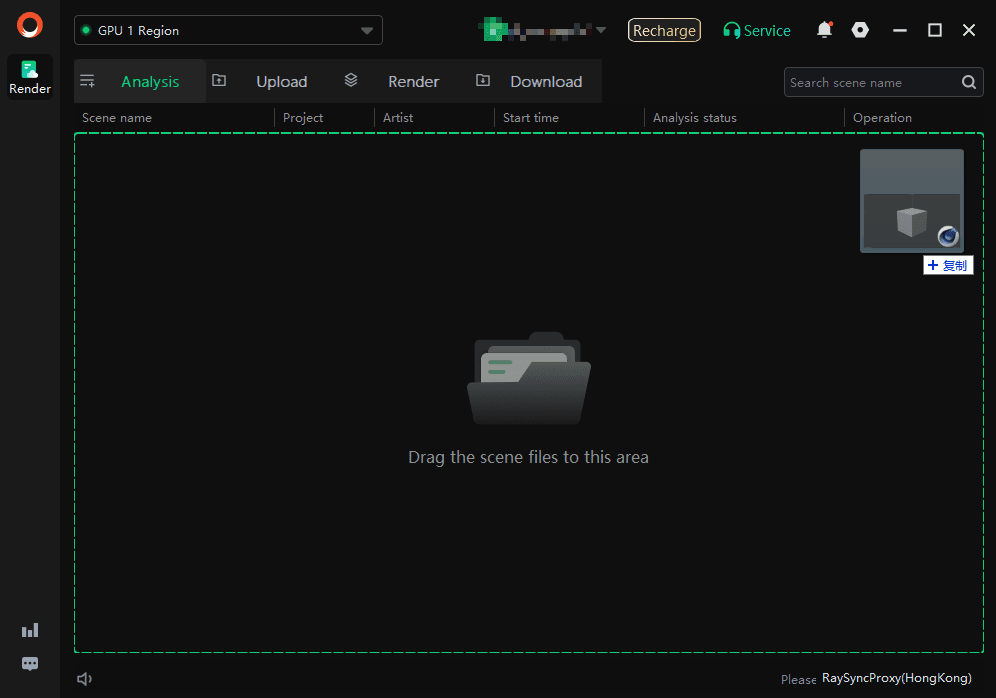The image size is (996, 698).
Task: Go to the Download tab
Action: point(545,82)
